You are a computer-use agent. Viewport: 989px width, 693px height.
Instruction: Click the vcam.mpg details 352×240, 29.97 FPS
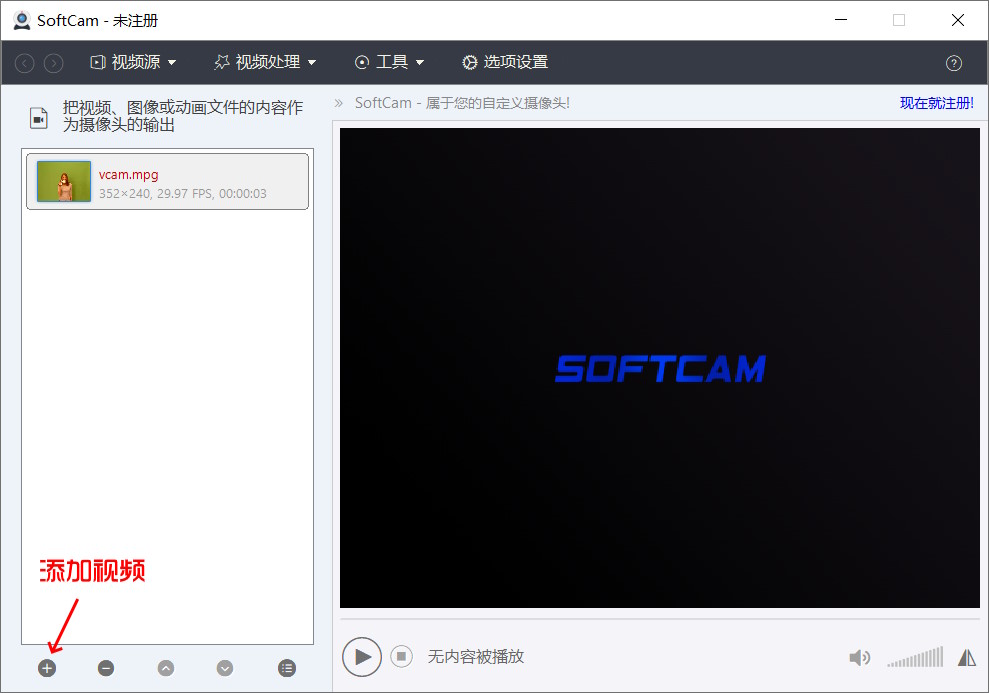tap(182, 194)
